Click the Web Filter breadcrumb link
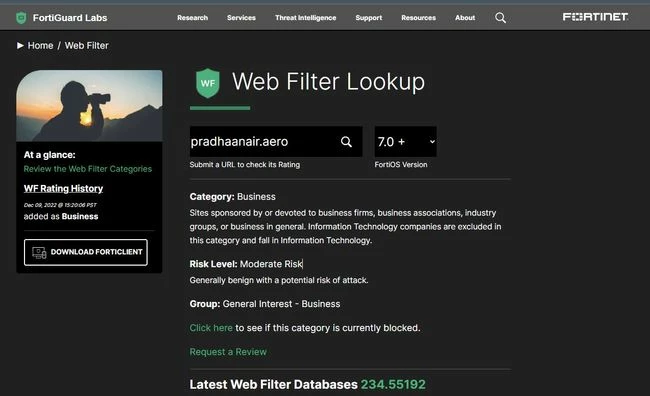Viewport: 650px width, 396px height. click(x=87, y=46)
